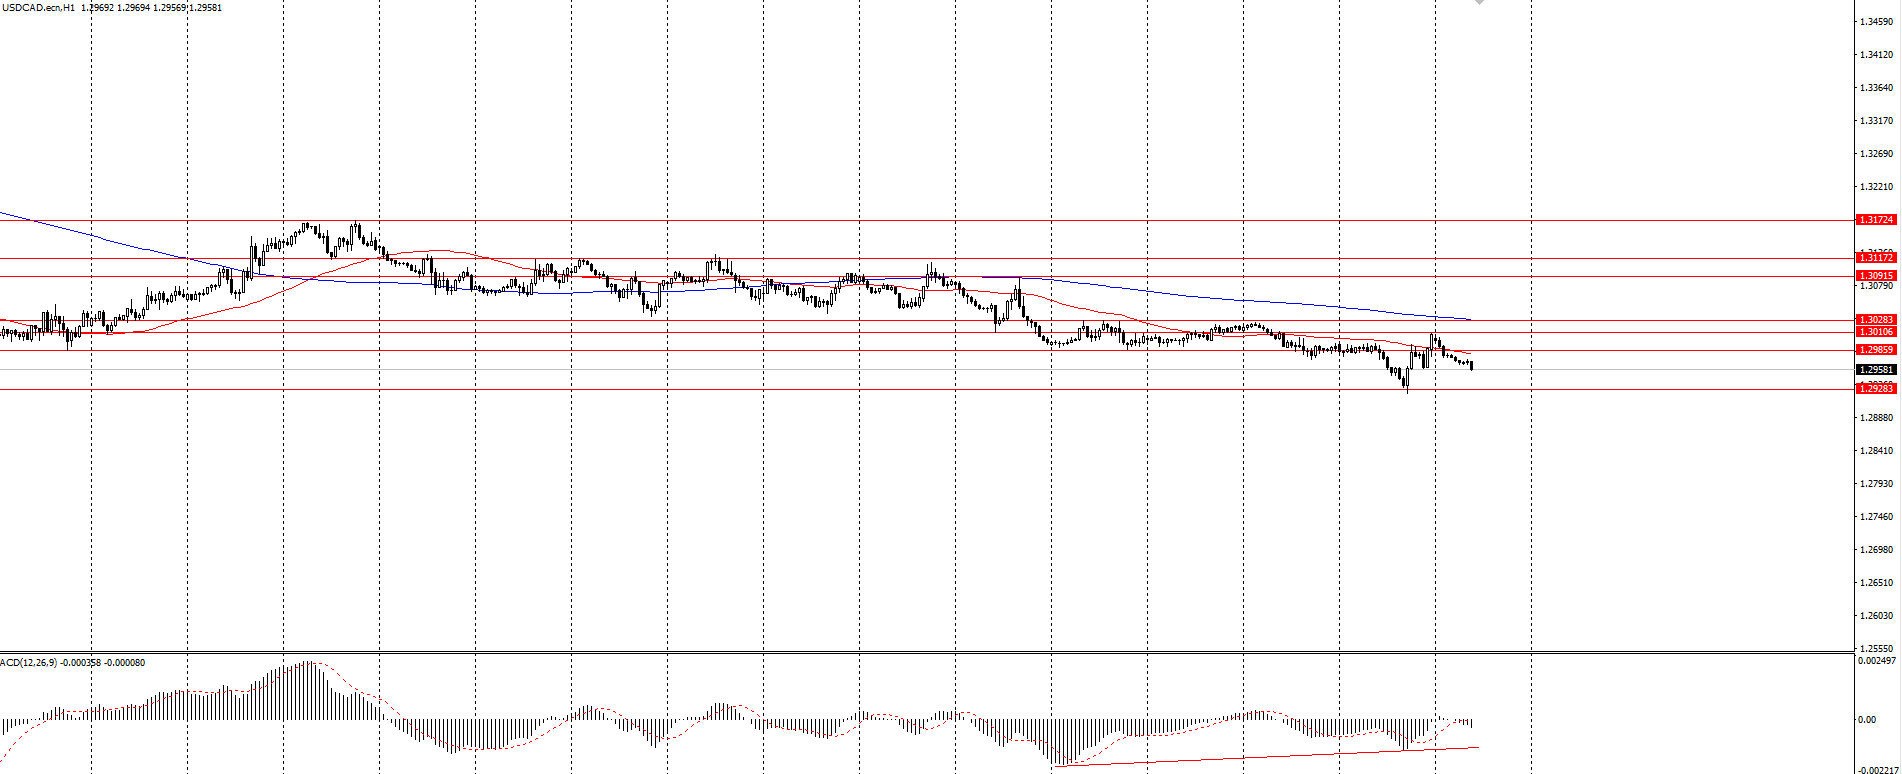Click the 1.30790 price axis value

point(1876,286)
